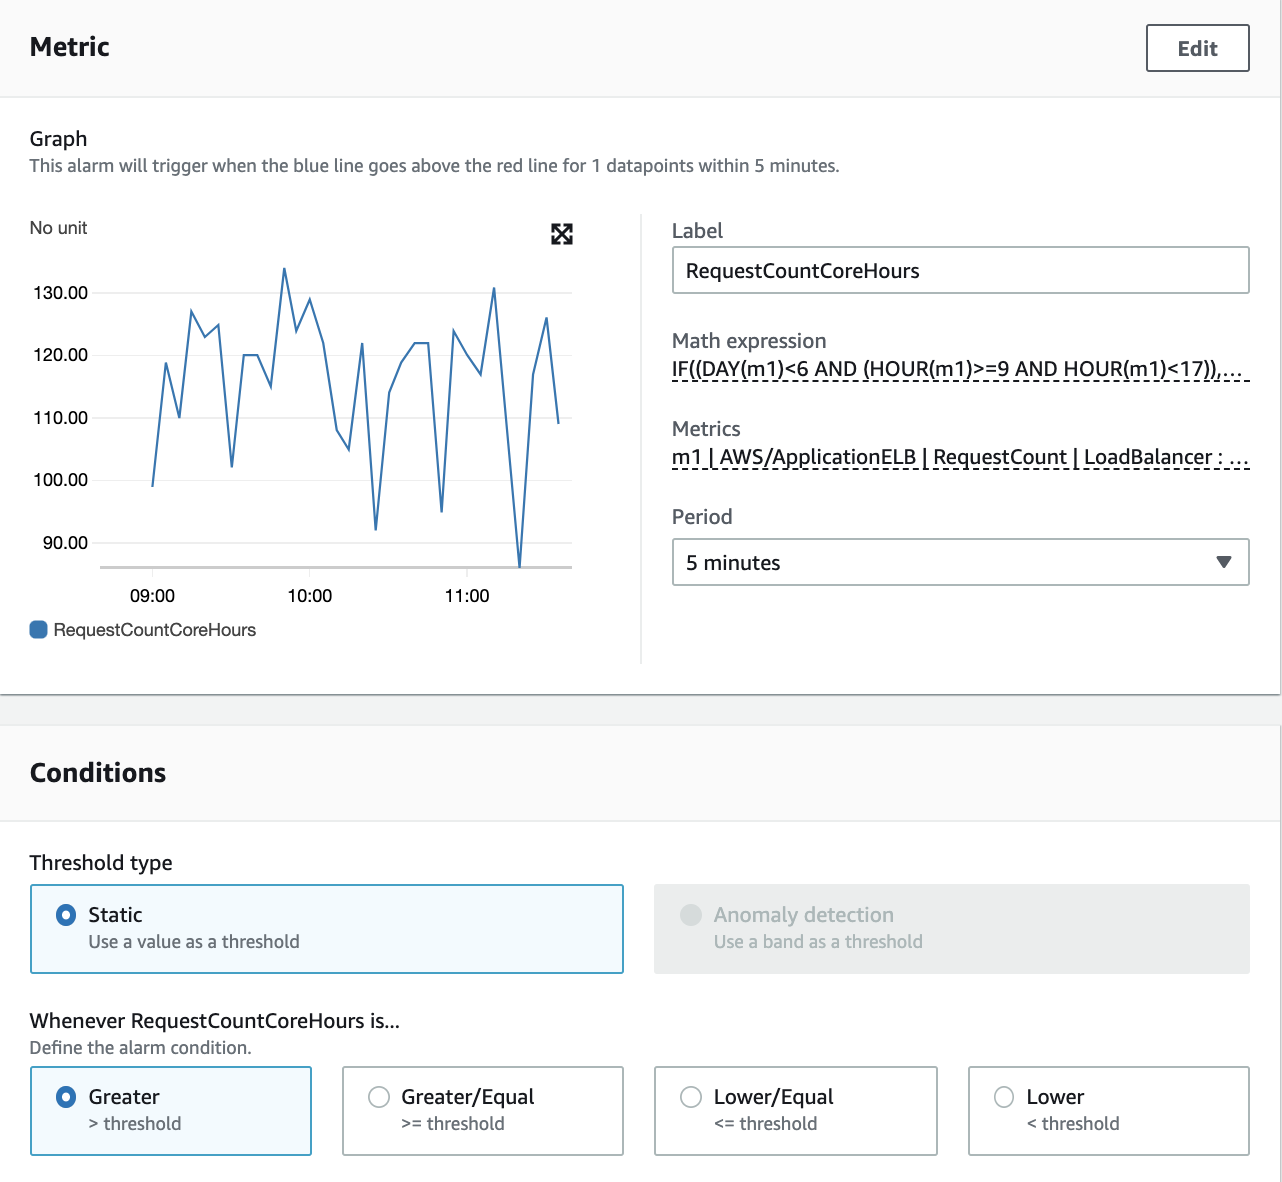1282x1182 pixels.
Task: Click the graph expand/fullscreen icon
Action: (562, 234)
